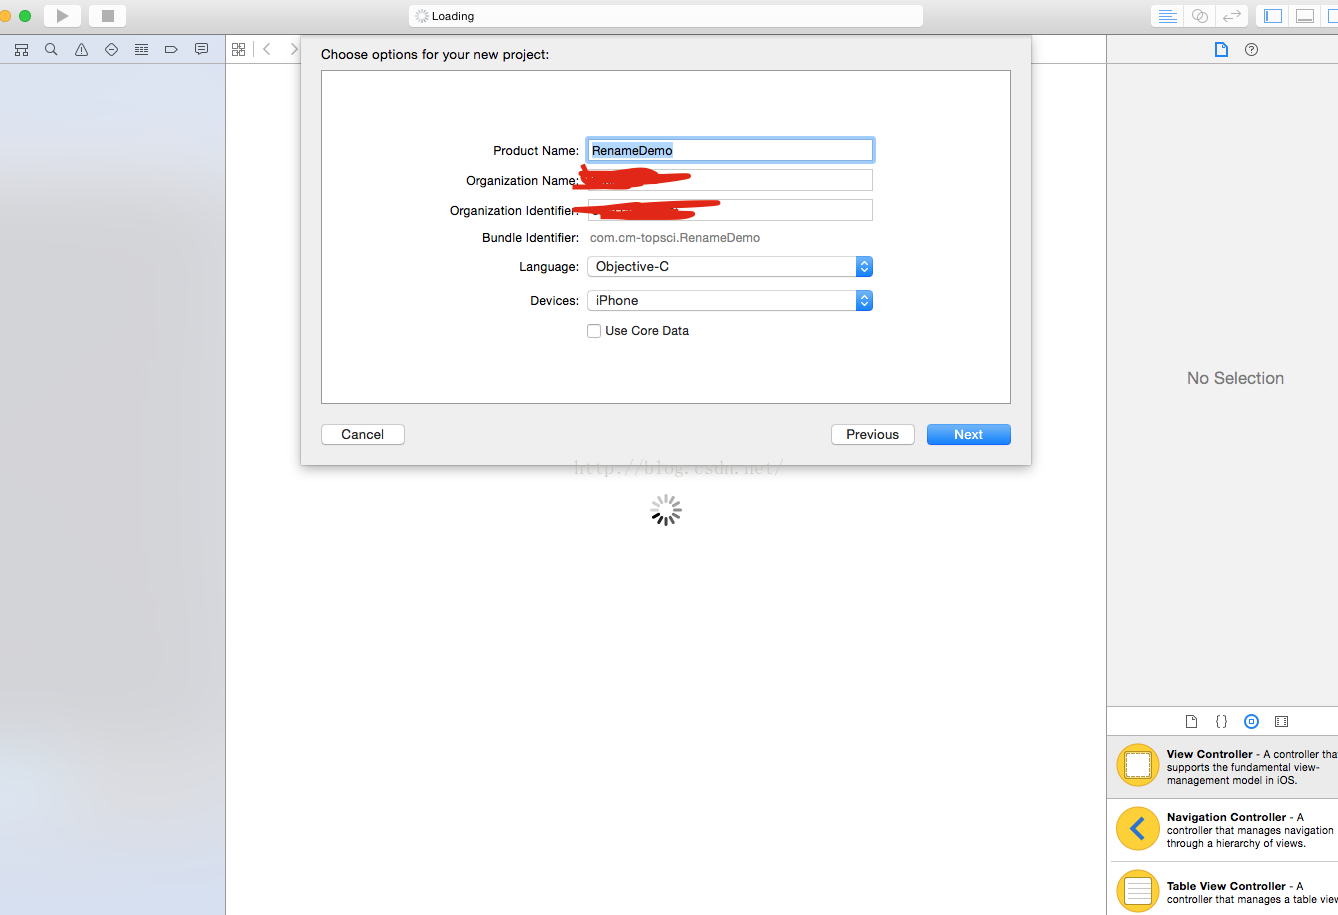Click the Cancel button
The image size is (1338, 915).
pos(363,434)
